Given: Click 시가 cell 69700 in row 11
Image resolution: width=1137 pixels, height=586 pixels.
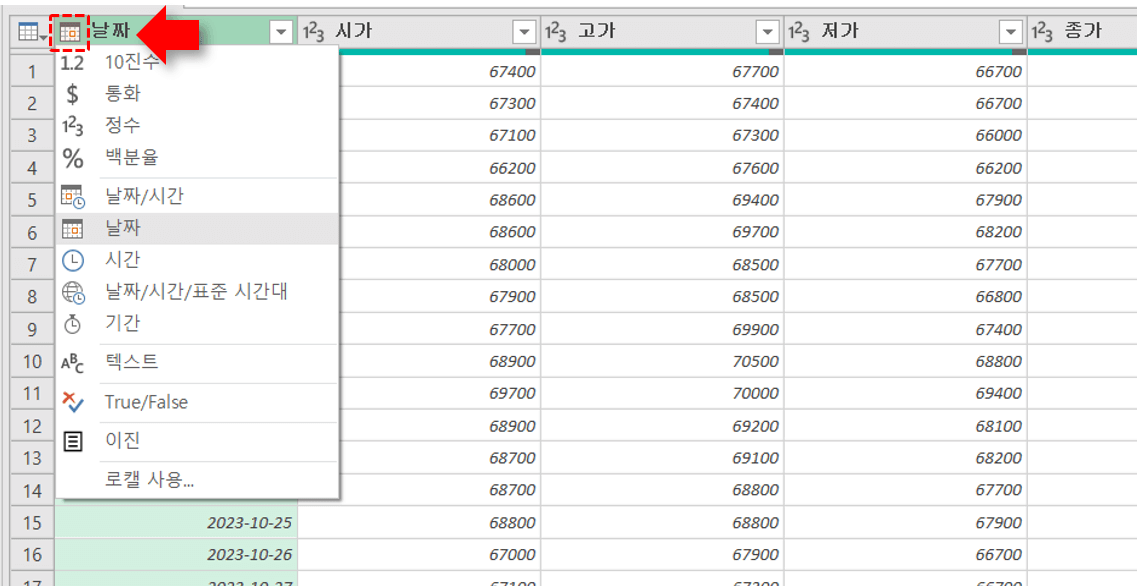Looking at the screenshot, I should pyautogui.click(x=419, y=393).
